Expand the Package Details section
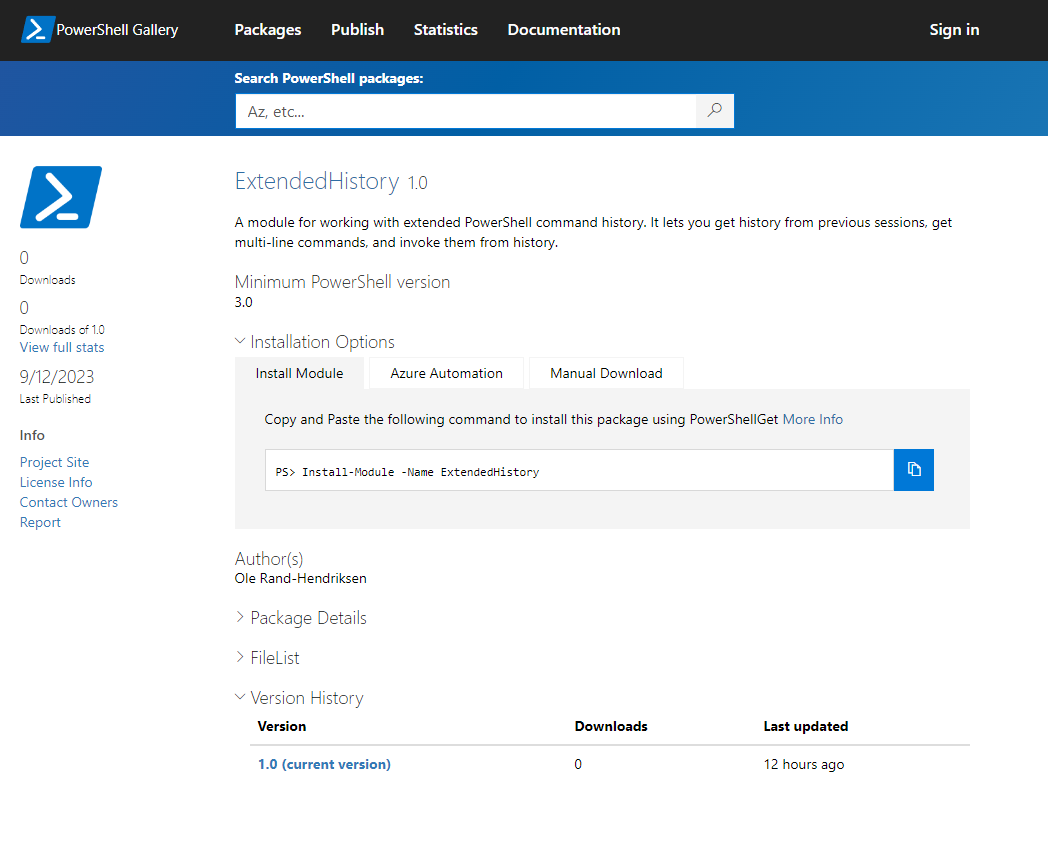Image resolution: width=1048 pixels, height=862 pixels. coord(301,618)
